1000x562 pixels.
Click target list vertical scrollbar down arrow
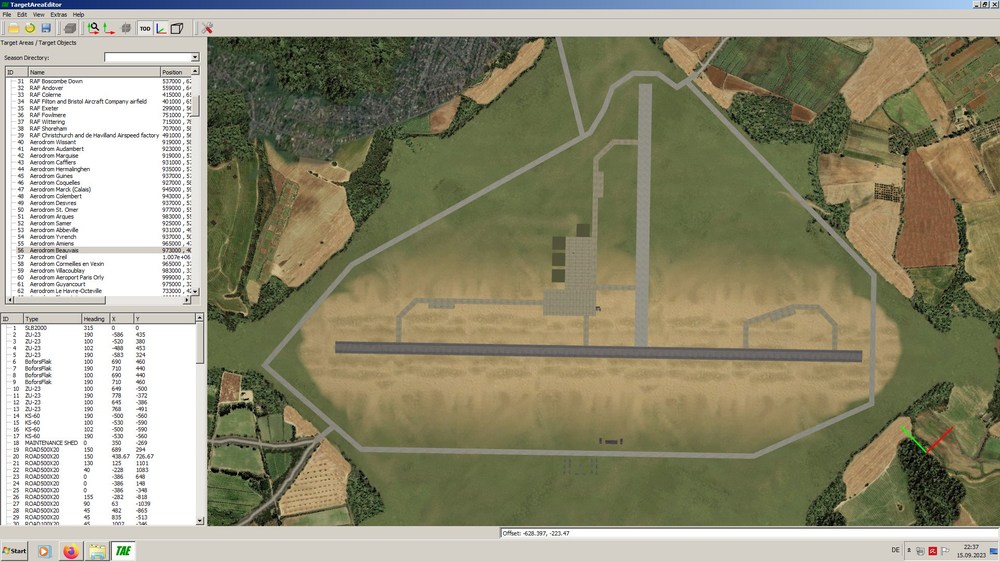(x=195, y=292)
